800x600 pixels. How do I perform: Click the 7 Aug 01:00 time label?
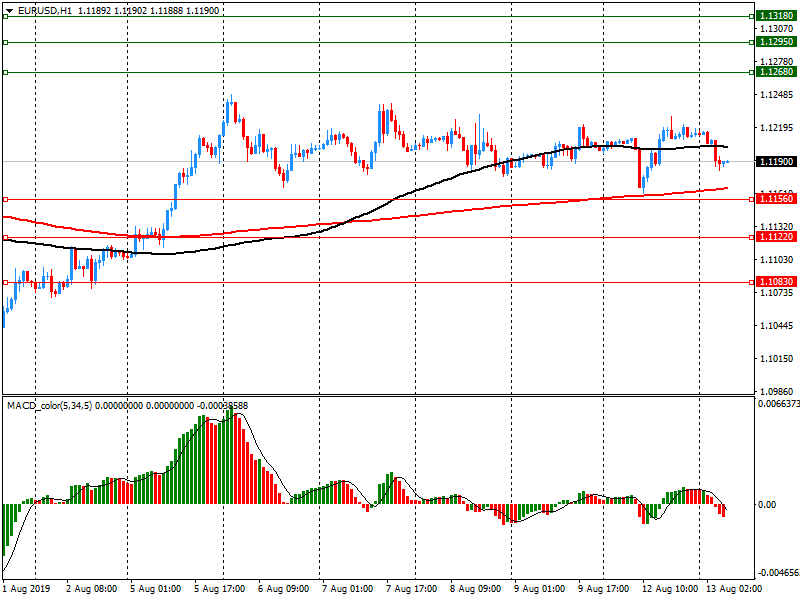coord(347,589)
